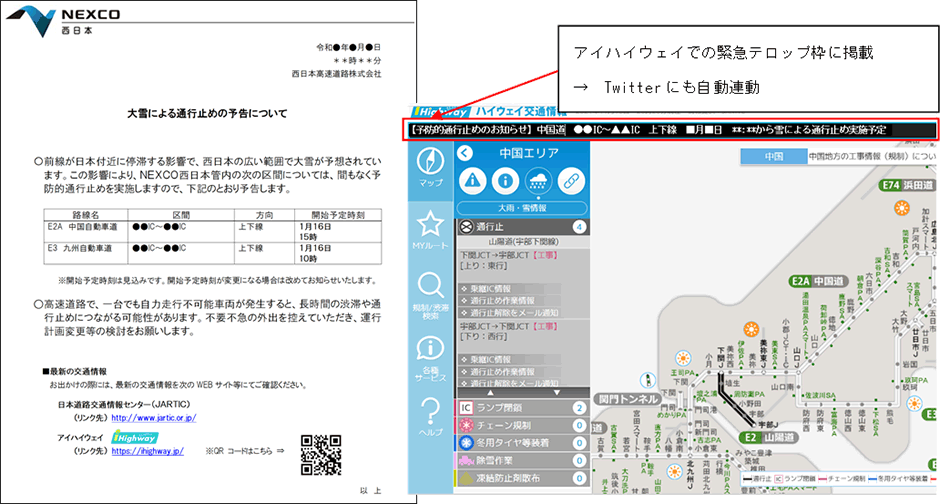Click the 凍結防止剤散布 triangle icon
This screenshot has width=940, height=504.
466,478
